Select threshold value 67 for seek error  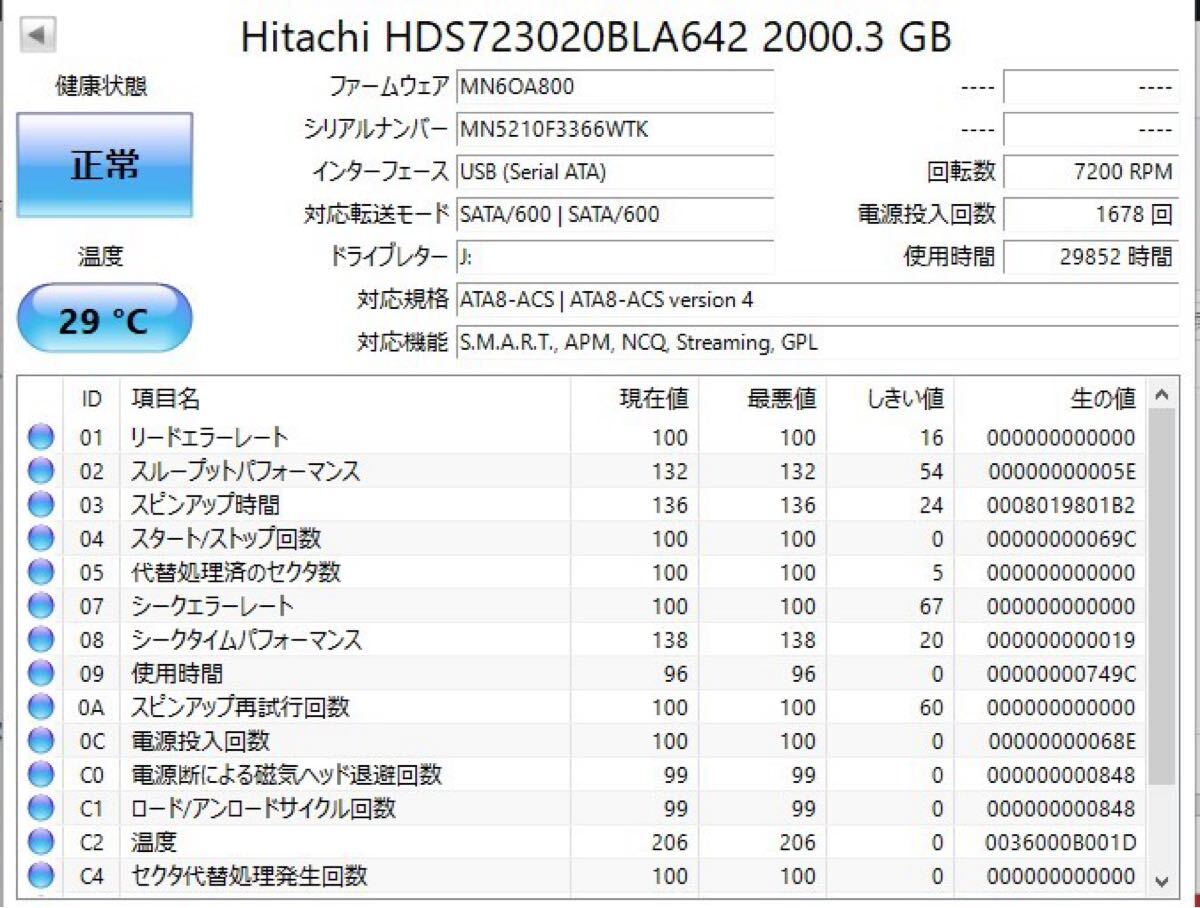pos(931,606)
